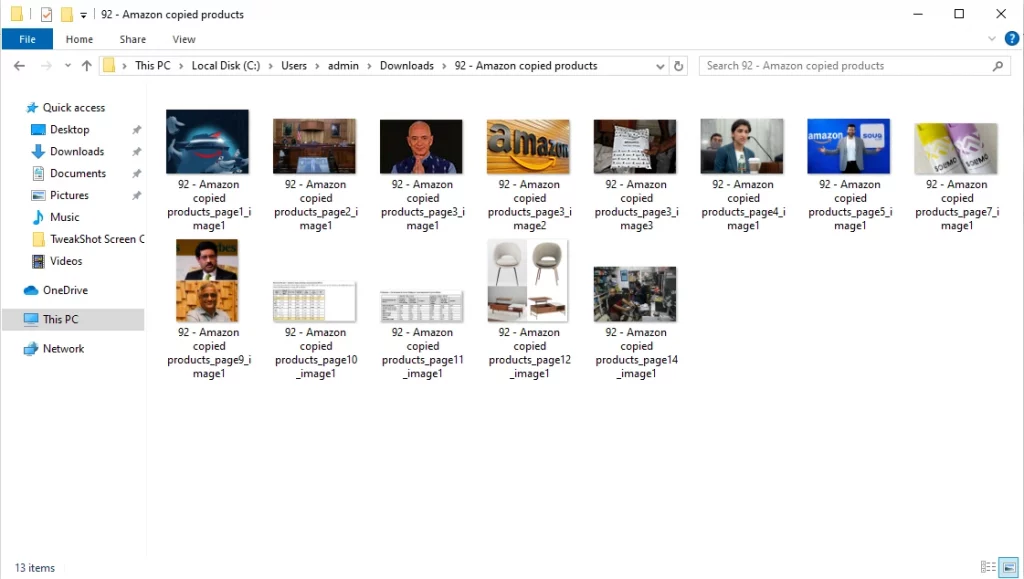The image size is (1024, 579).
Task: Click the pin icon next to Documents
Action: 136,174
